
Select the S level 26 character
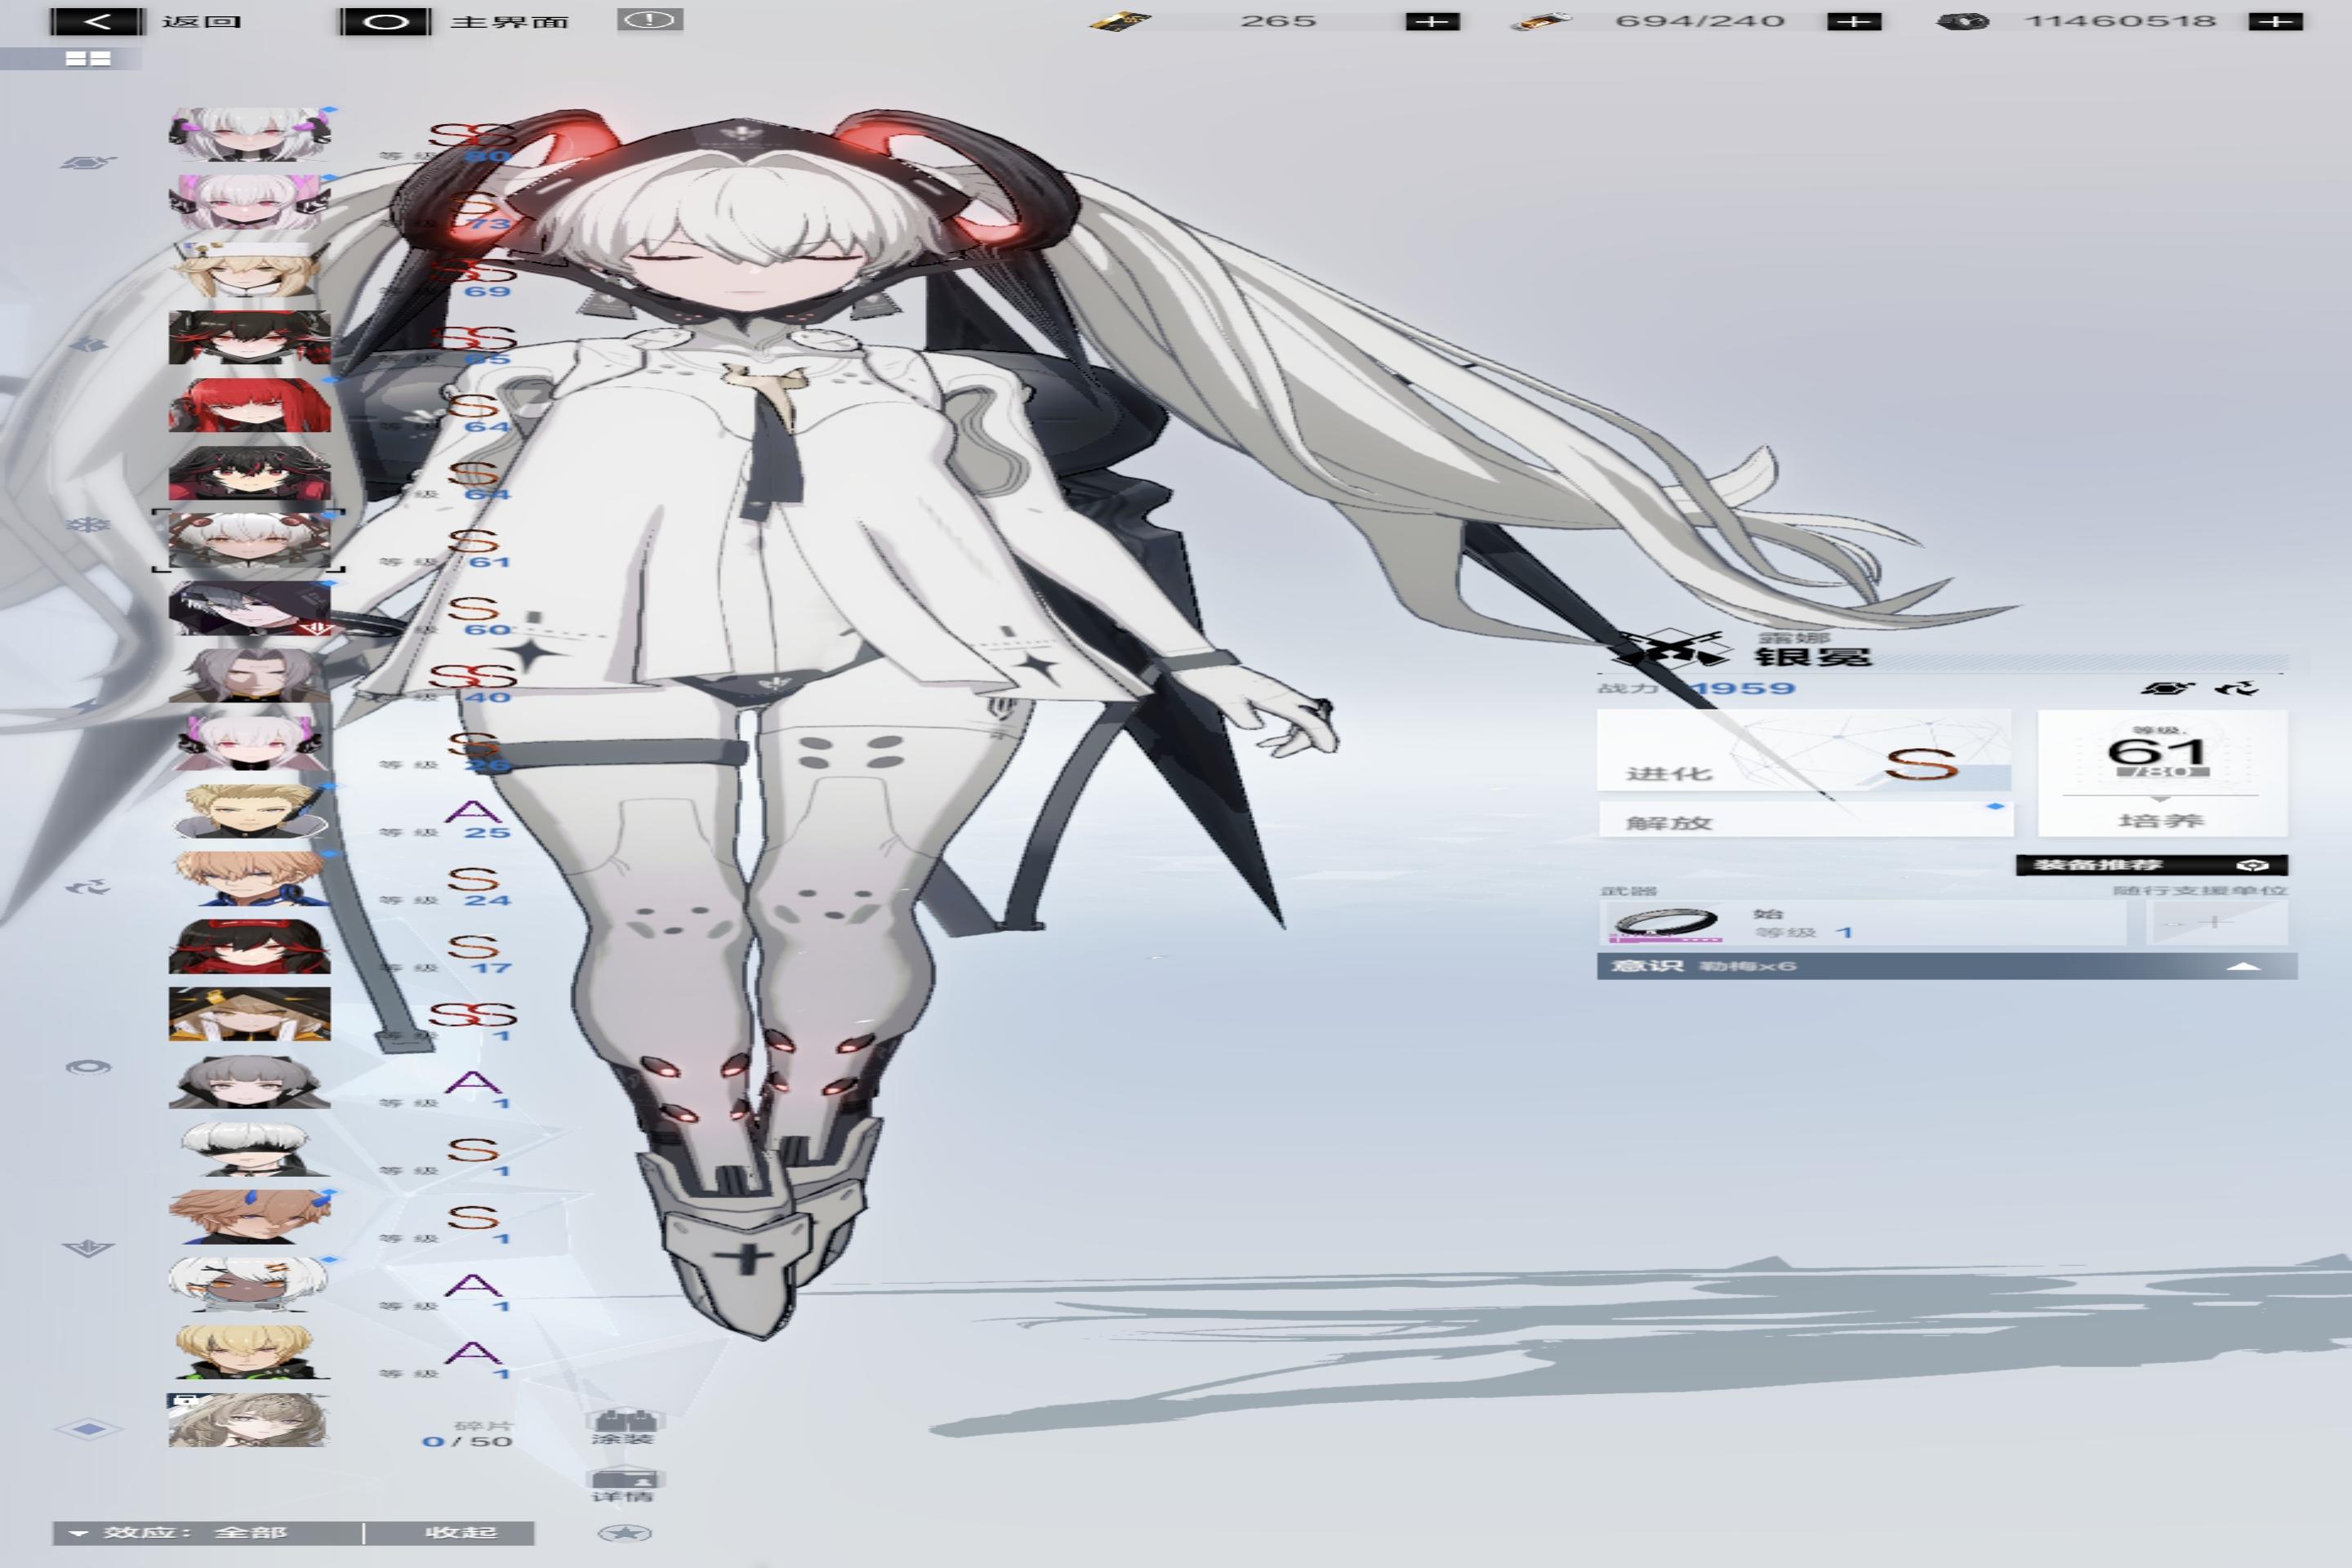pyautogui.click(x=249, y=743)
